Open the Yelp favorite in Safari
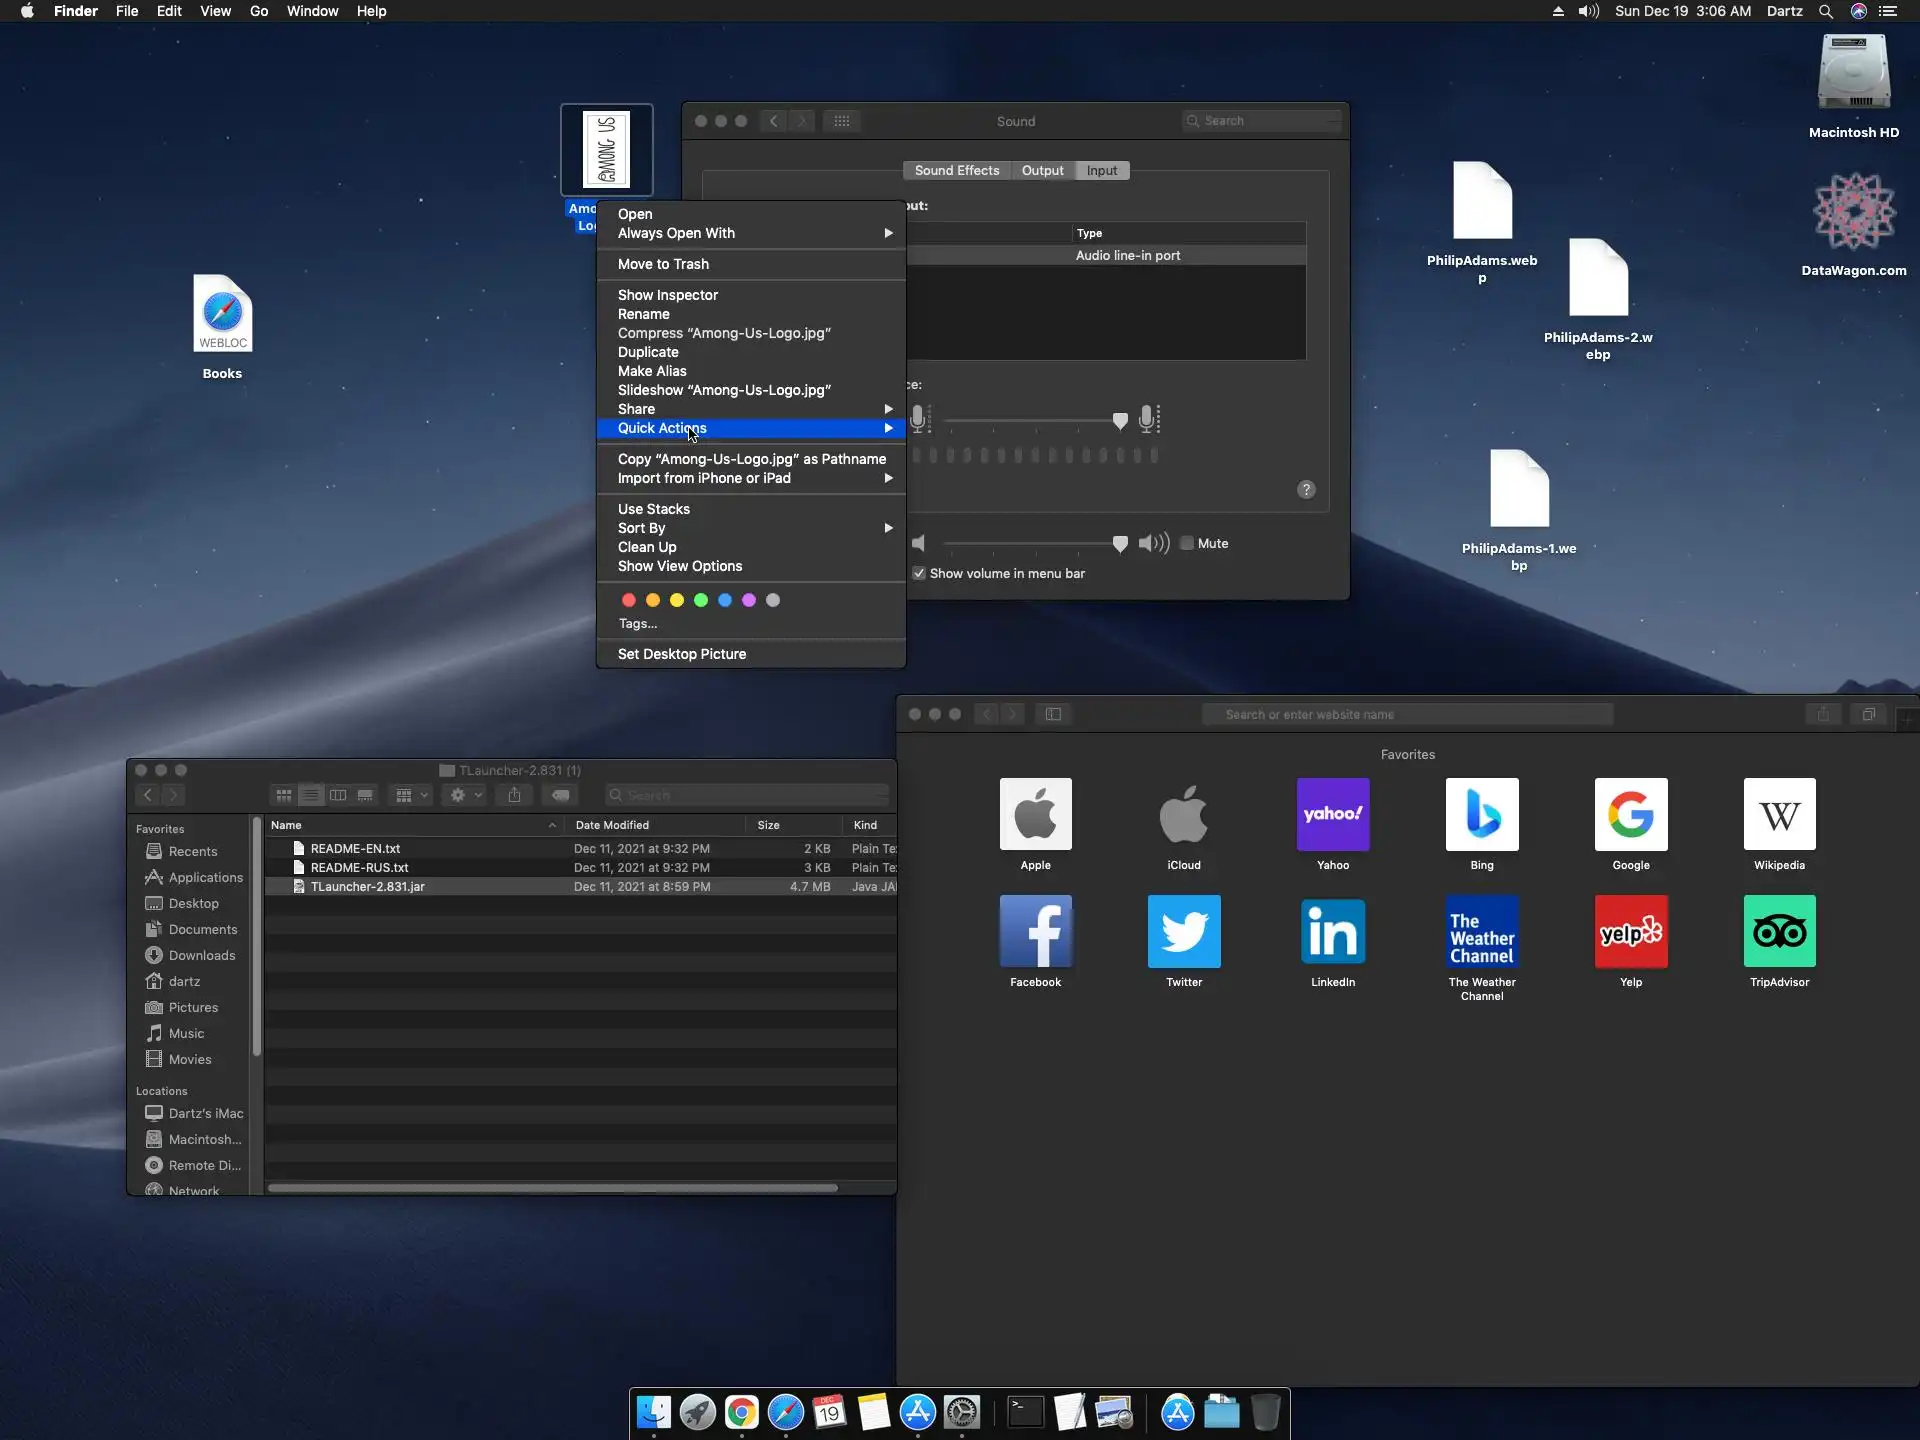 tap(1630, 931)
